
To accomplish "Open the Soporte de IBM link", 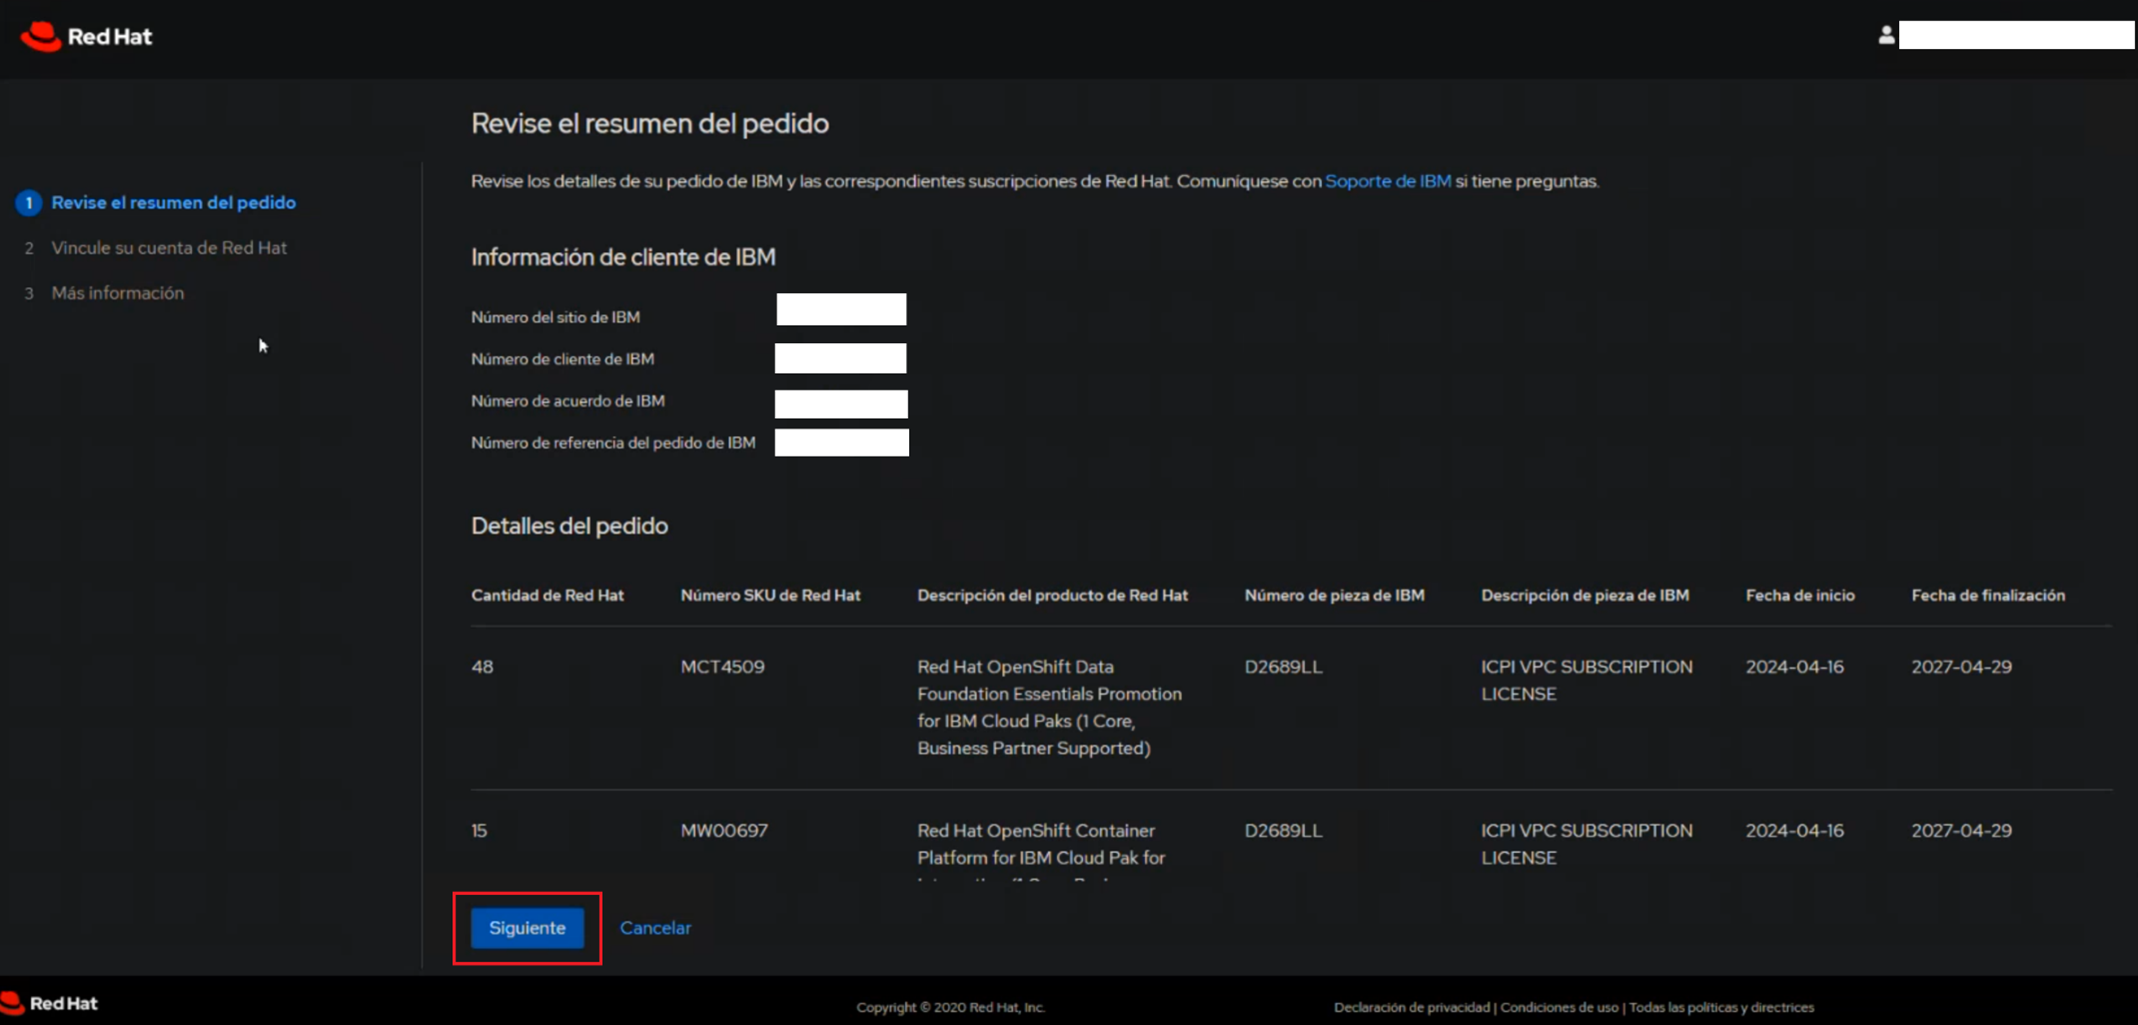I will [1387, 181].
